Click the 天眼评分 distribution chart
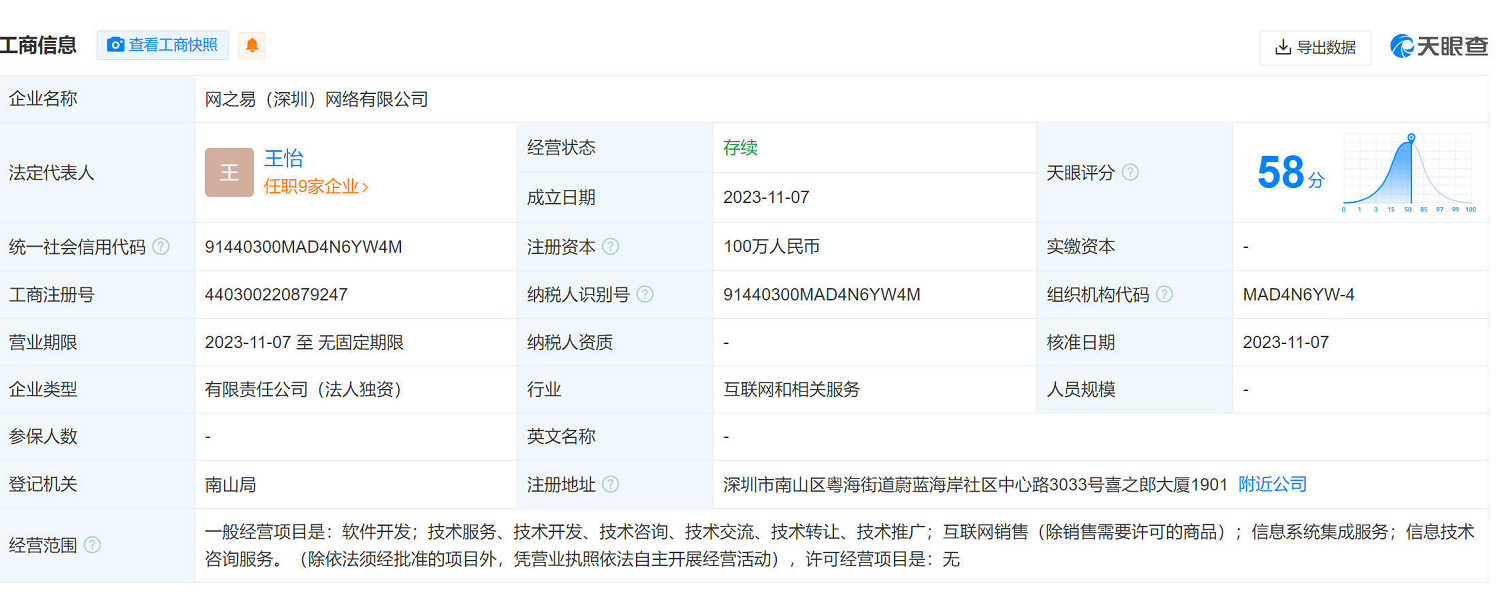Image resolution: width=1500 pixels, height=609 pixels. [x=1409, y=172]
